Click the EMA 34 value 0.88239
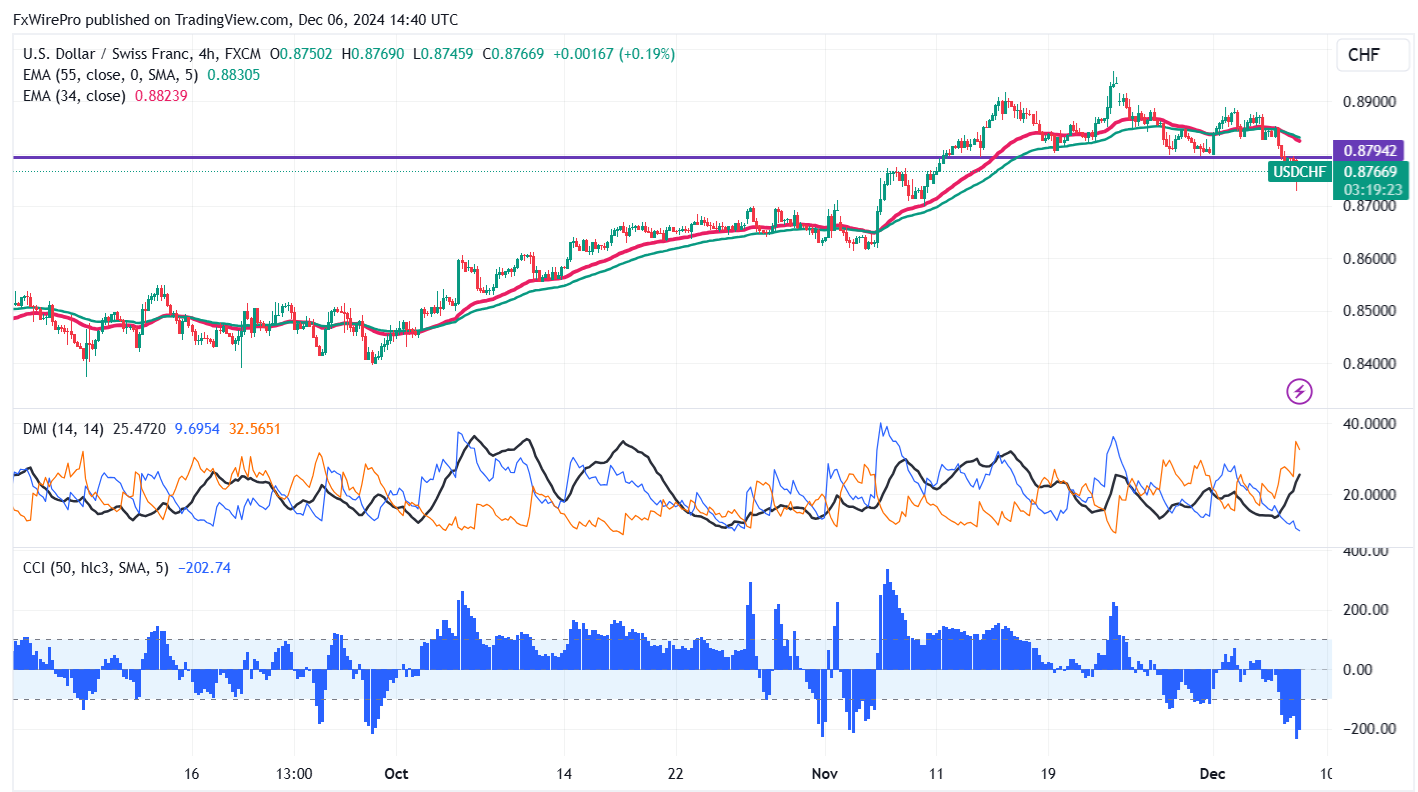 (x=161, y=96)
